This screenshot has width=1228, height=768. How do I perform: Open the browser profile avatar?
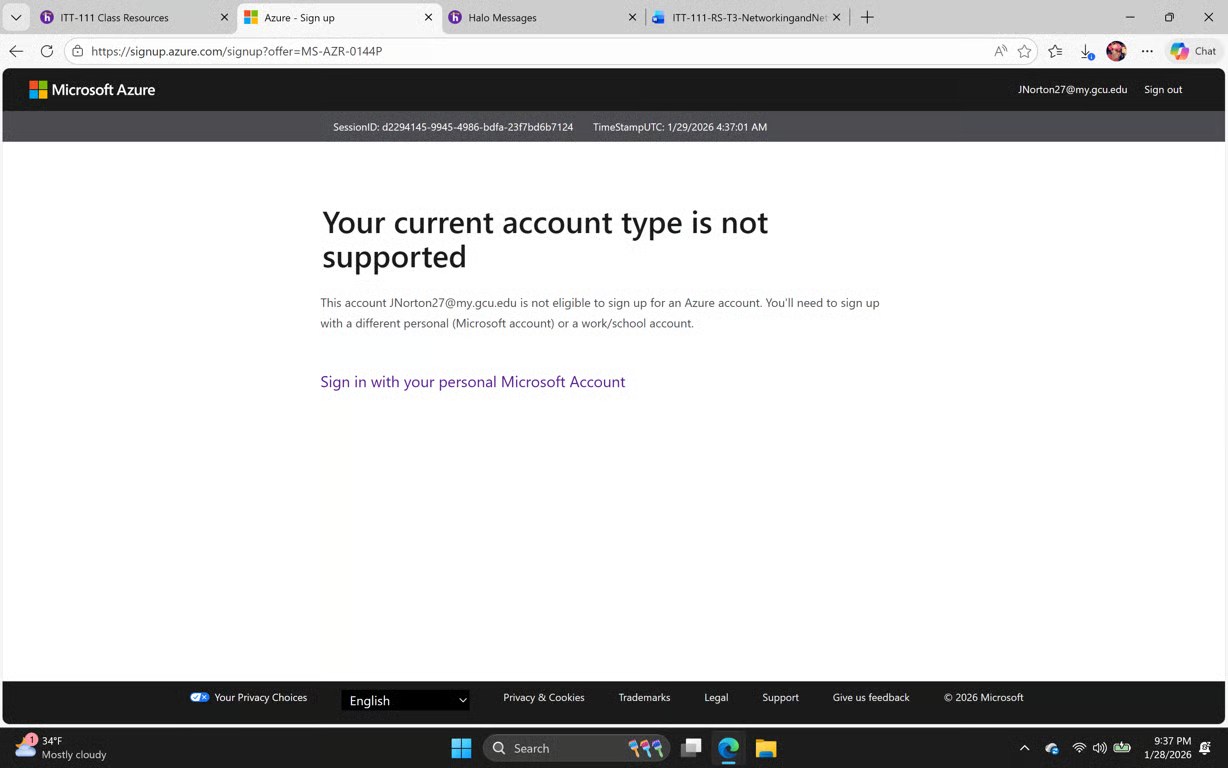[1116, 51]
